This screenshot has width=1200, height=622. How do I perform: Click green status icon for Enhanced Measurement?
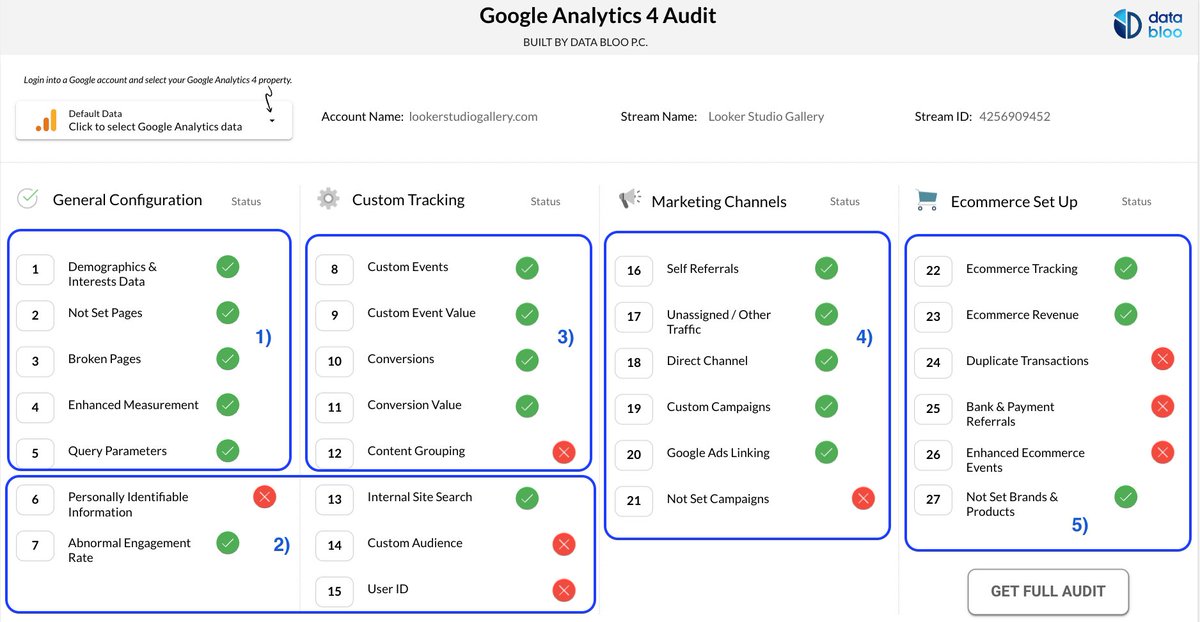pos(228,405)
